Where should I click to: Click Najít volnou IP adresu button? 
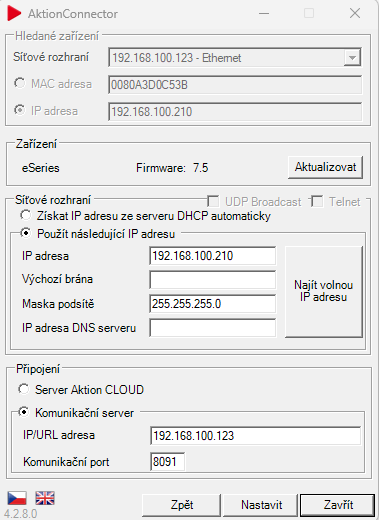[x=324, y=292]
